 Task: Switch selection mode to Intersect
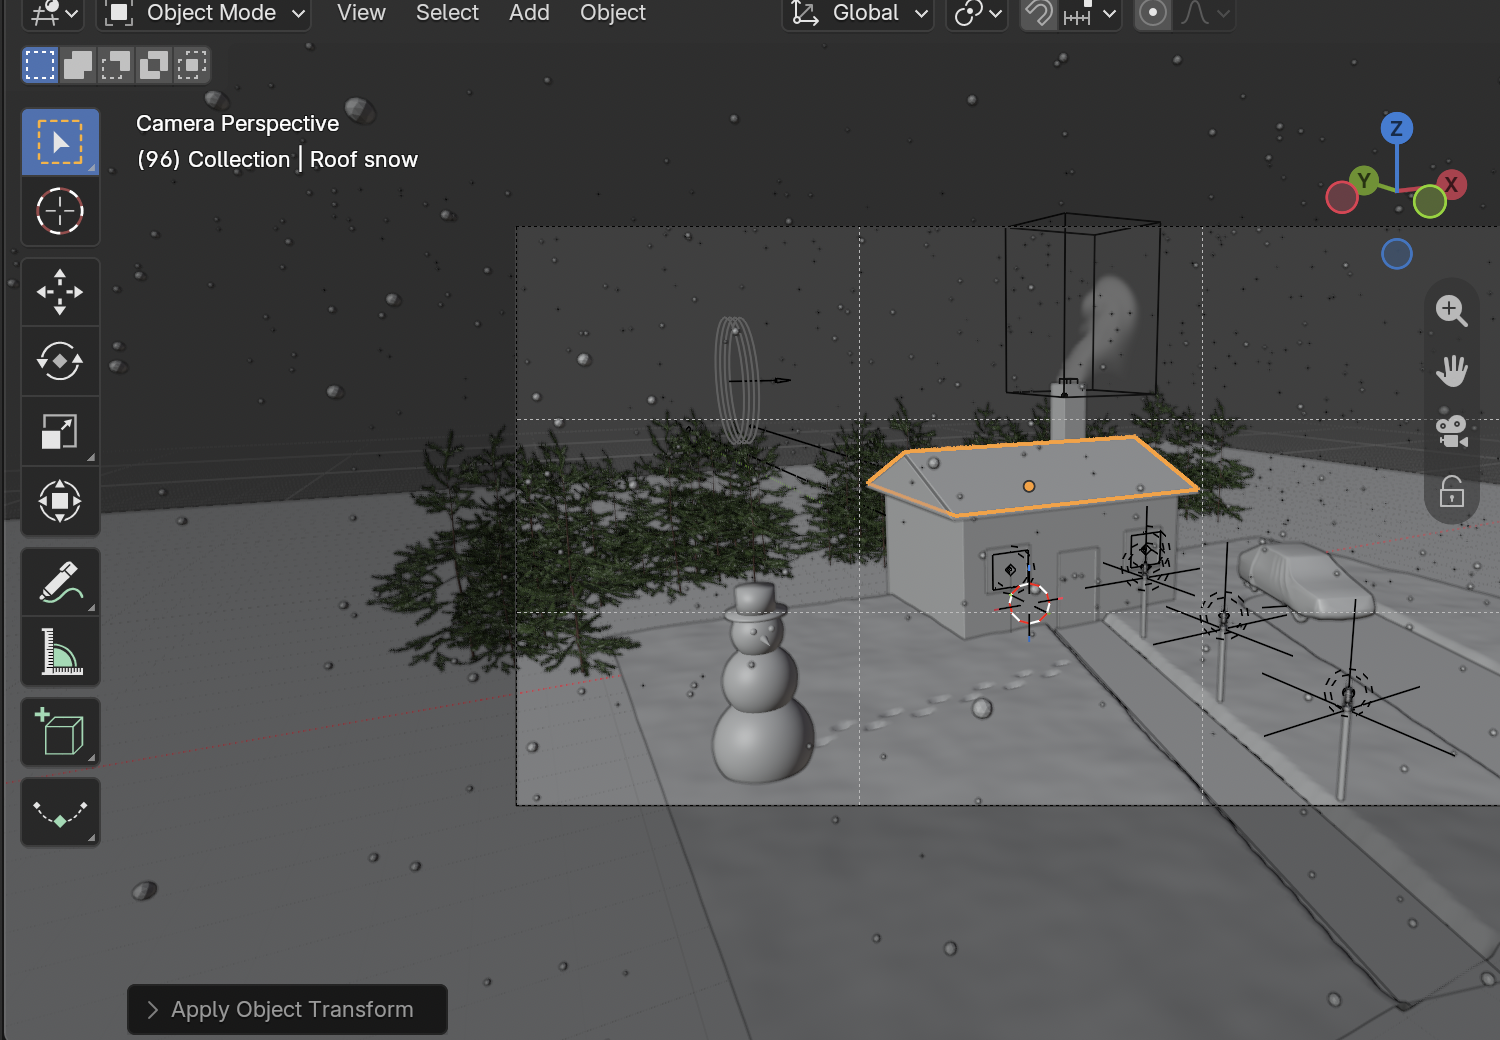tap(192, 65)
